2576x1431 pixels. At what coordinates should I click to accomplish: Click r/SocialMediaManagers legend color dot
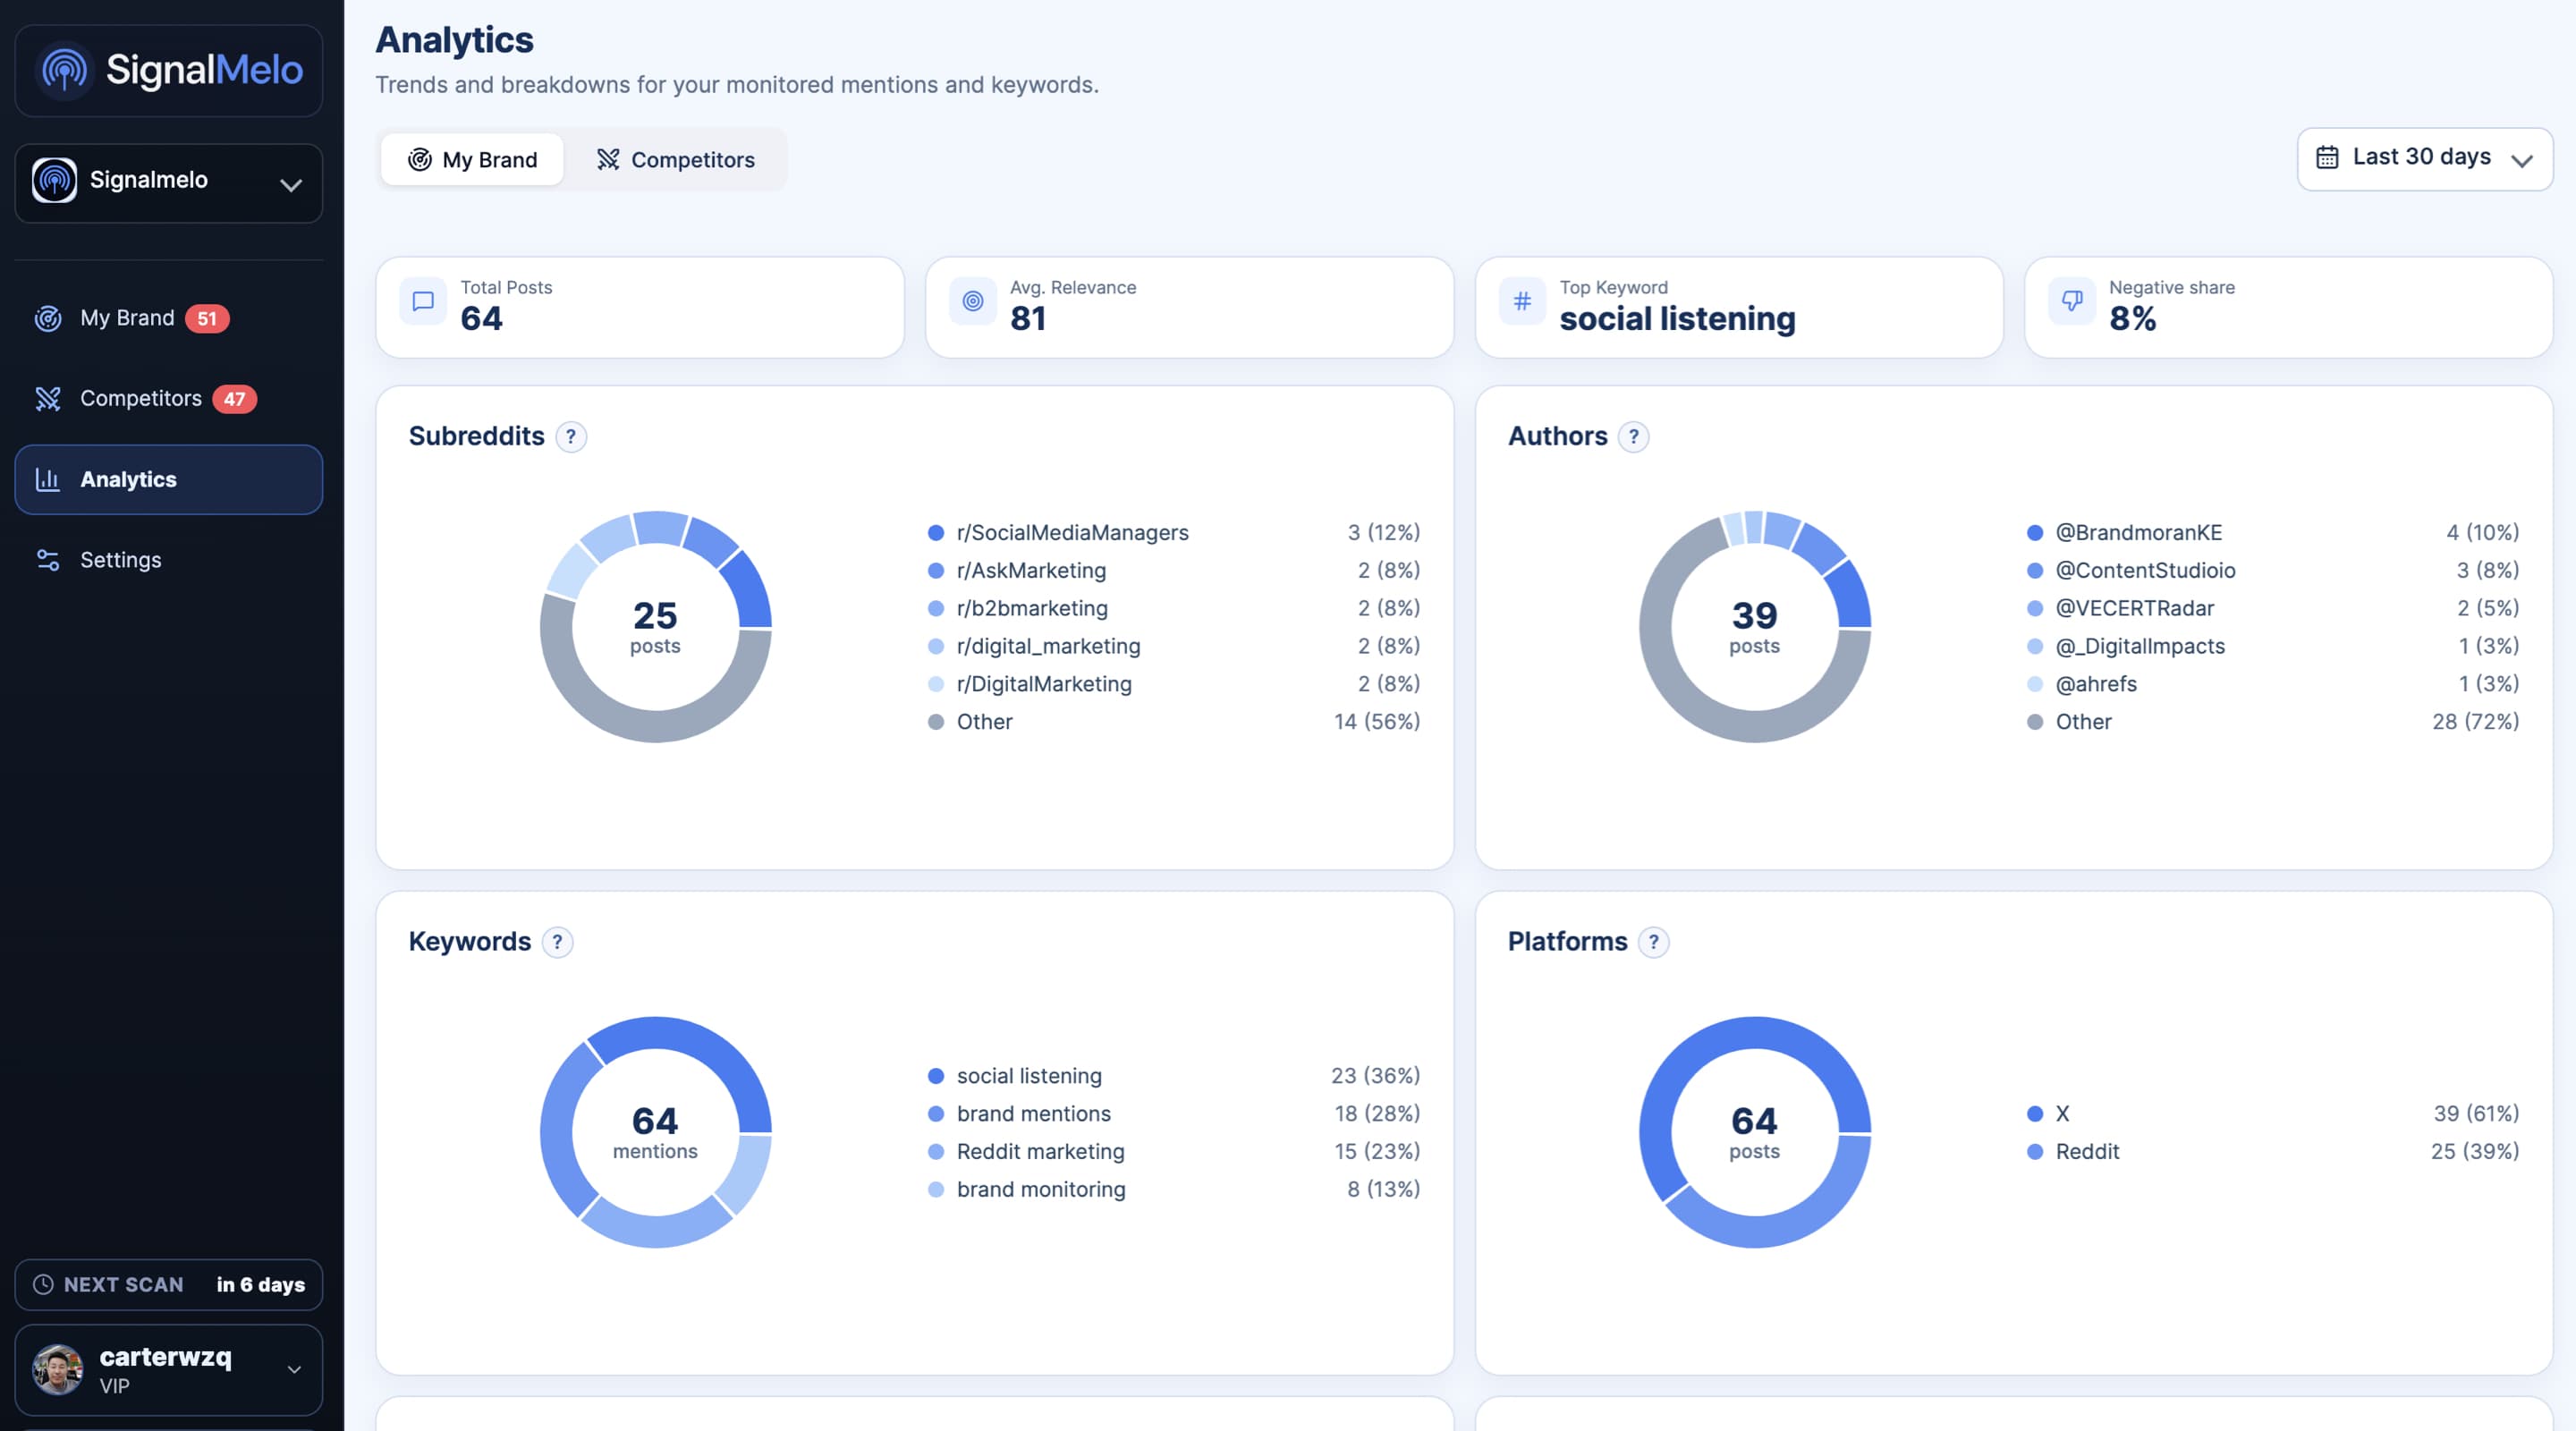(x=936, y=533)
